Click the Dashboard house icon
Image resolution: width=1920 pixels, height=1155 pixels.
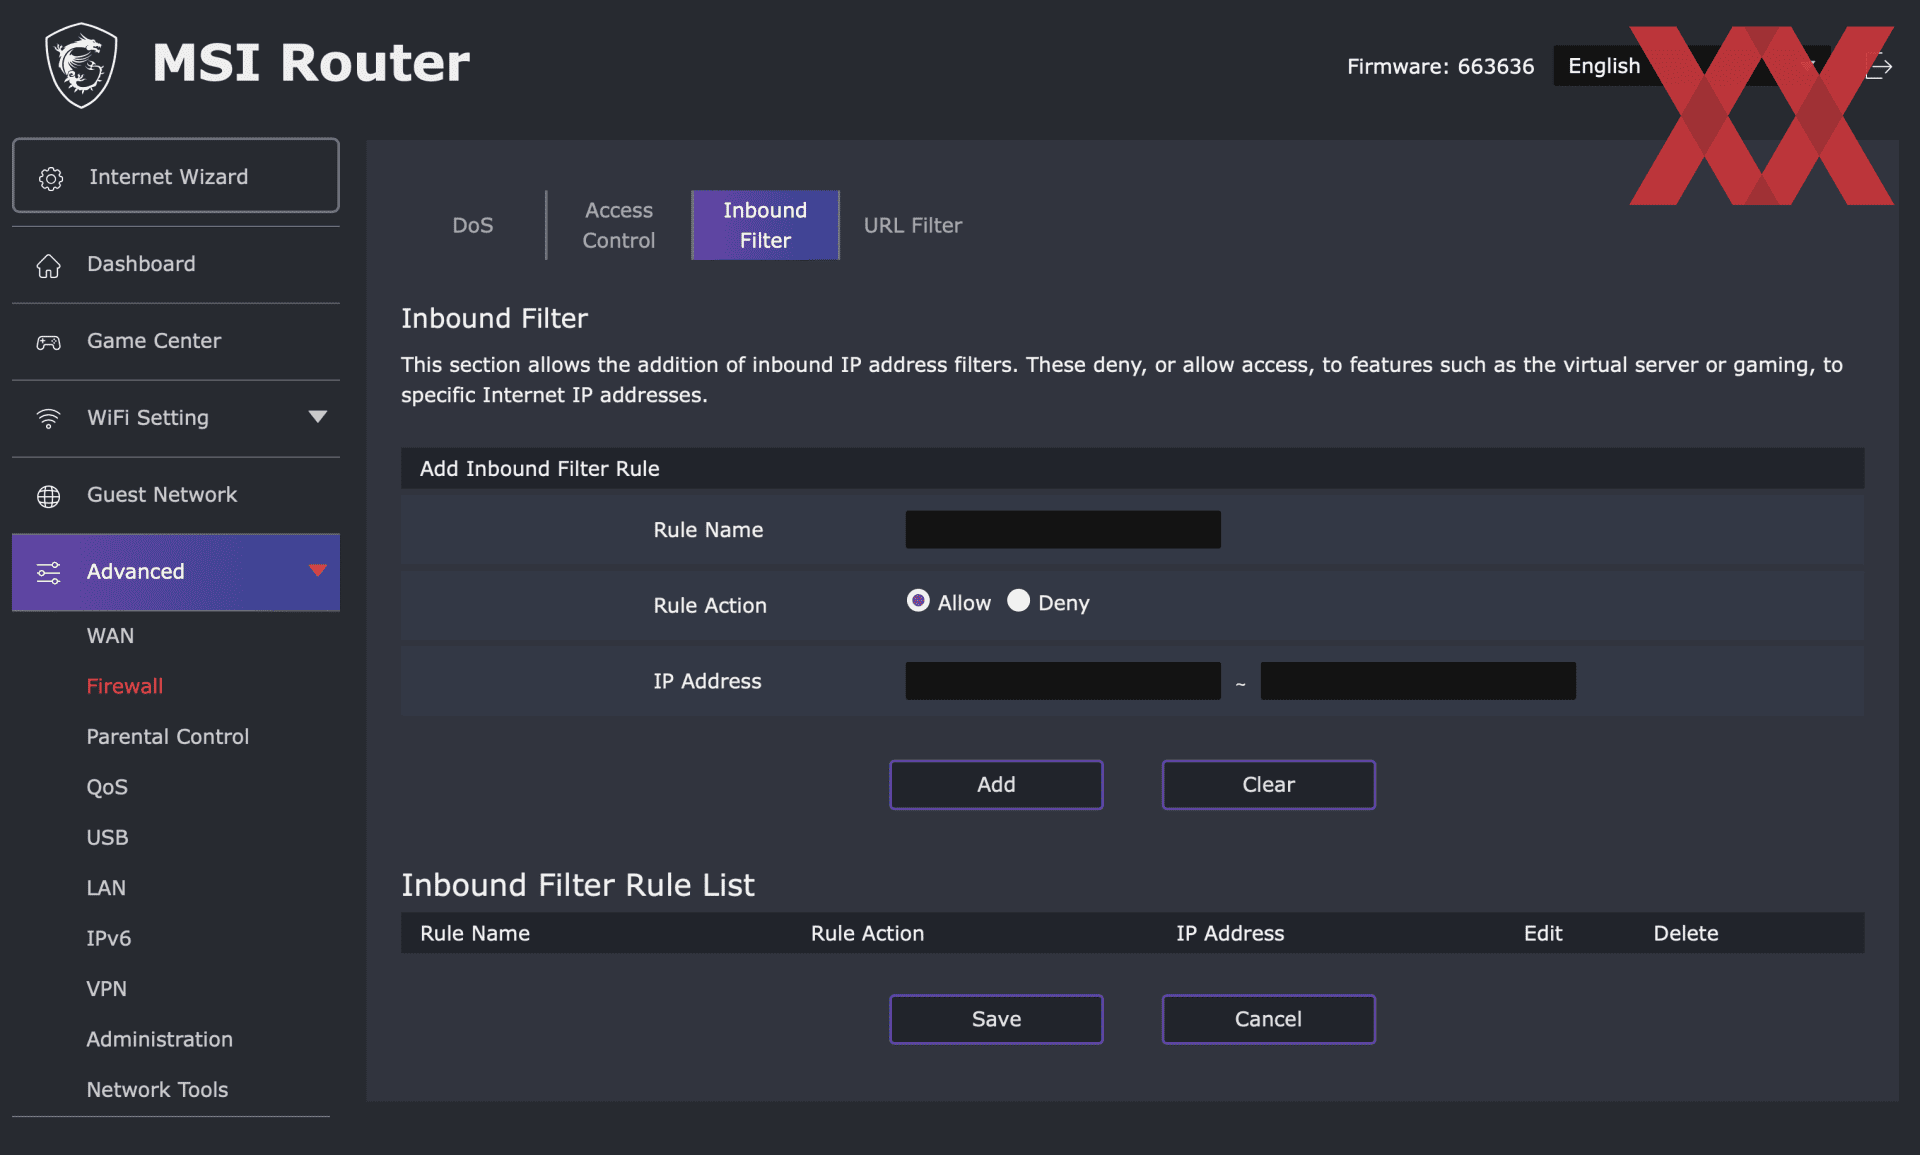tap(49, 265)
